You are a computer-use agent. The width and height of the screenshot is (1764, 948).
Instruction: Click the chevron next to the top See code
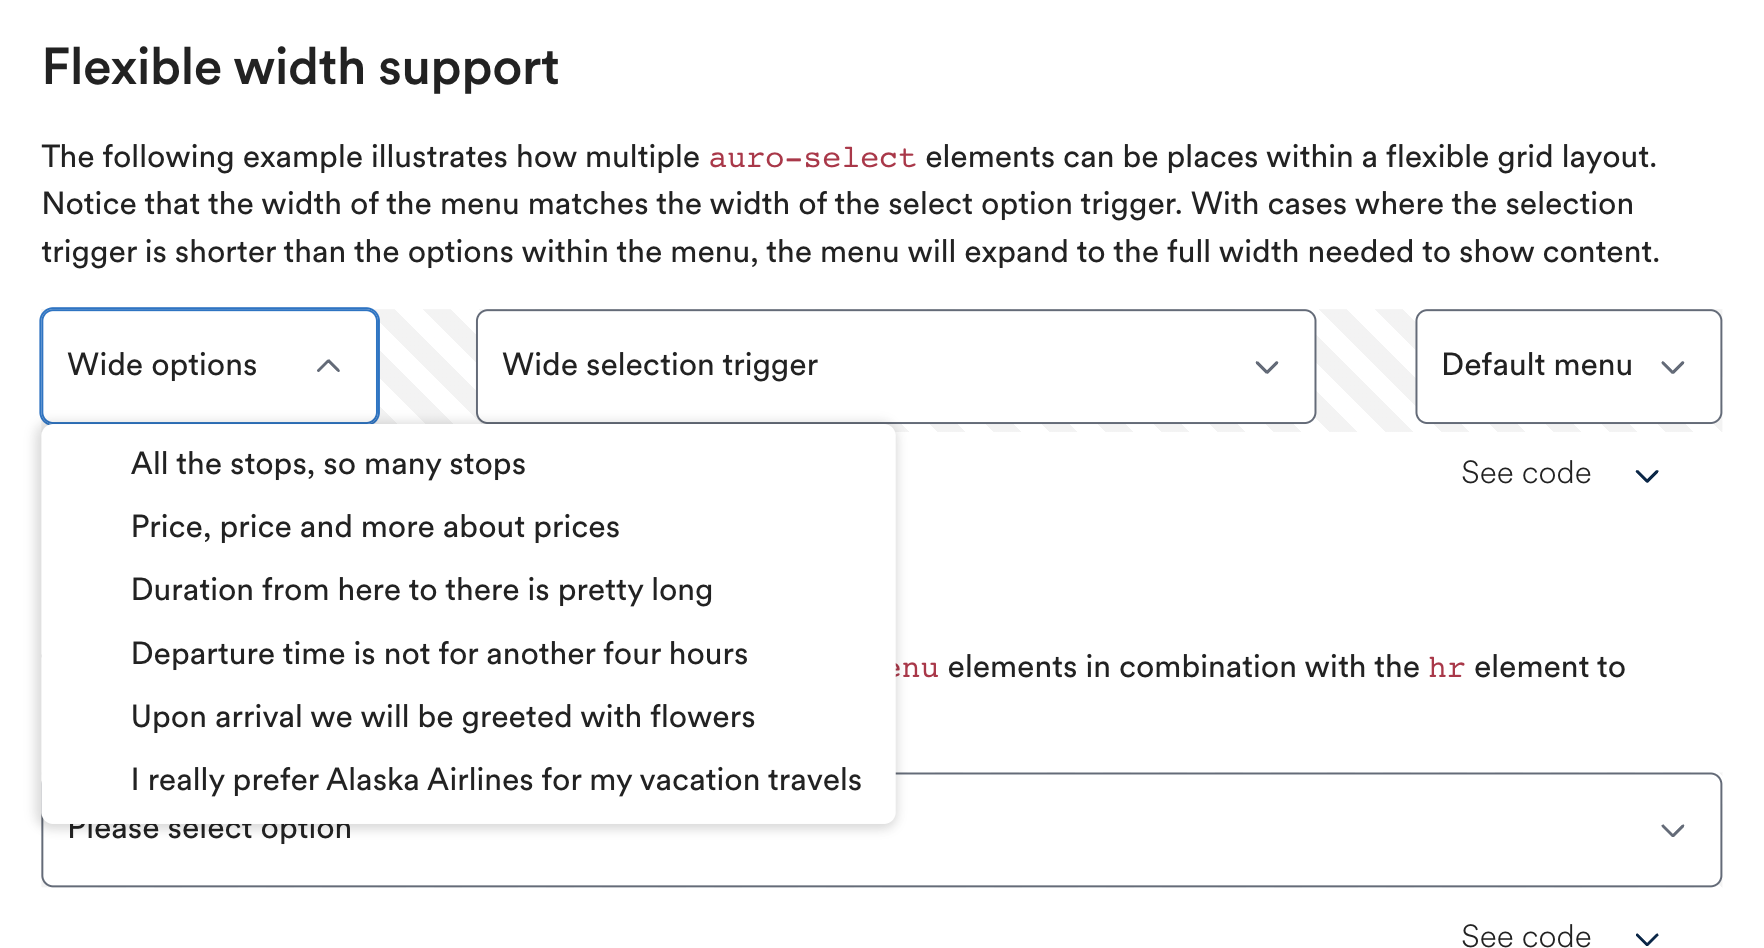pyautogui.click(x=1648, y=475)
